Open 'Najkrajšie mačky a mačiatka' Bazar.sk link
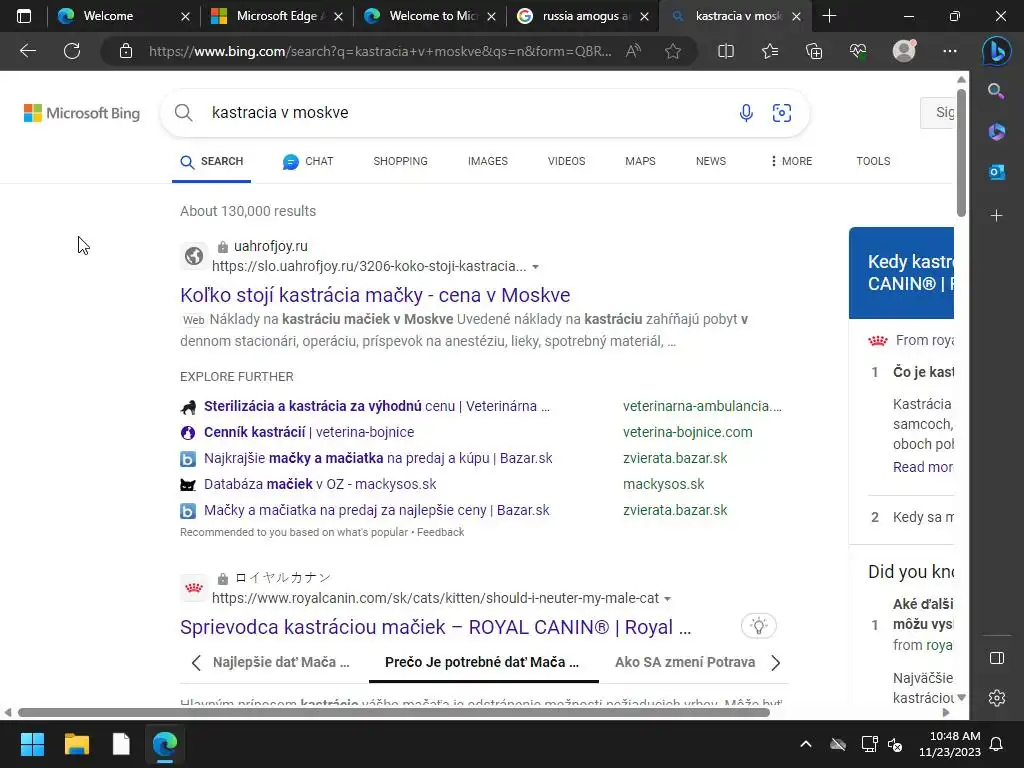Image resolution: width=1024 pixels, height=768 pixels. click(378, 458)
